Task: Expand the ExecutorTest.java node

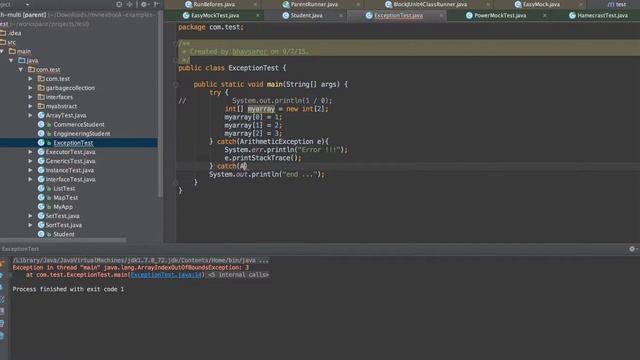Action: coord(30,151)
